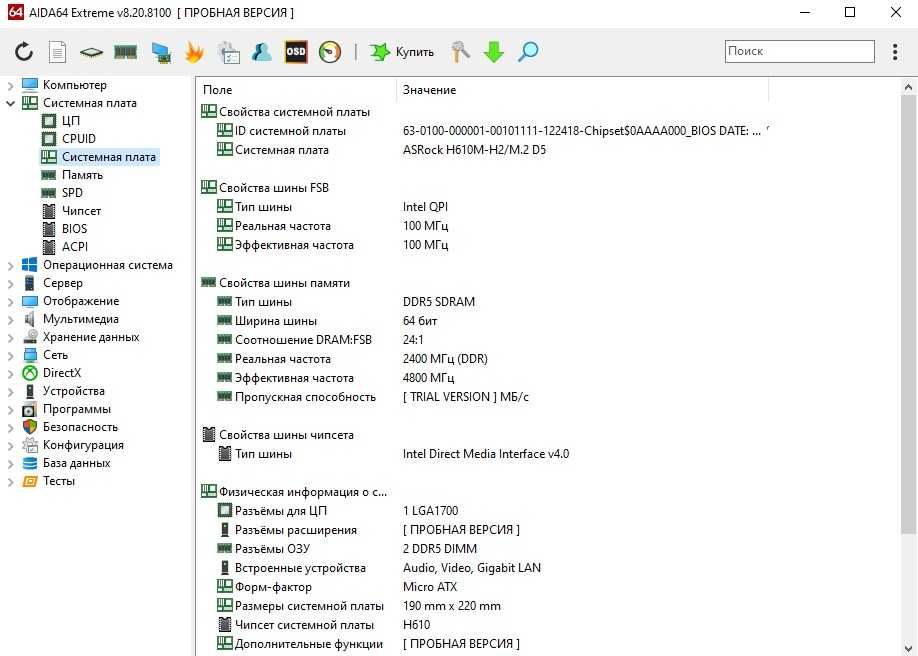Screen dimensions: 918x656
Task: Click the Windows logo icon beside Операционная система
Action: [x=29, y=265]
